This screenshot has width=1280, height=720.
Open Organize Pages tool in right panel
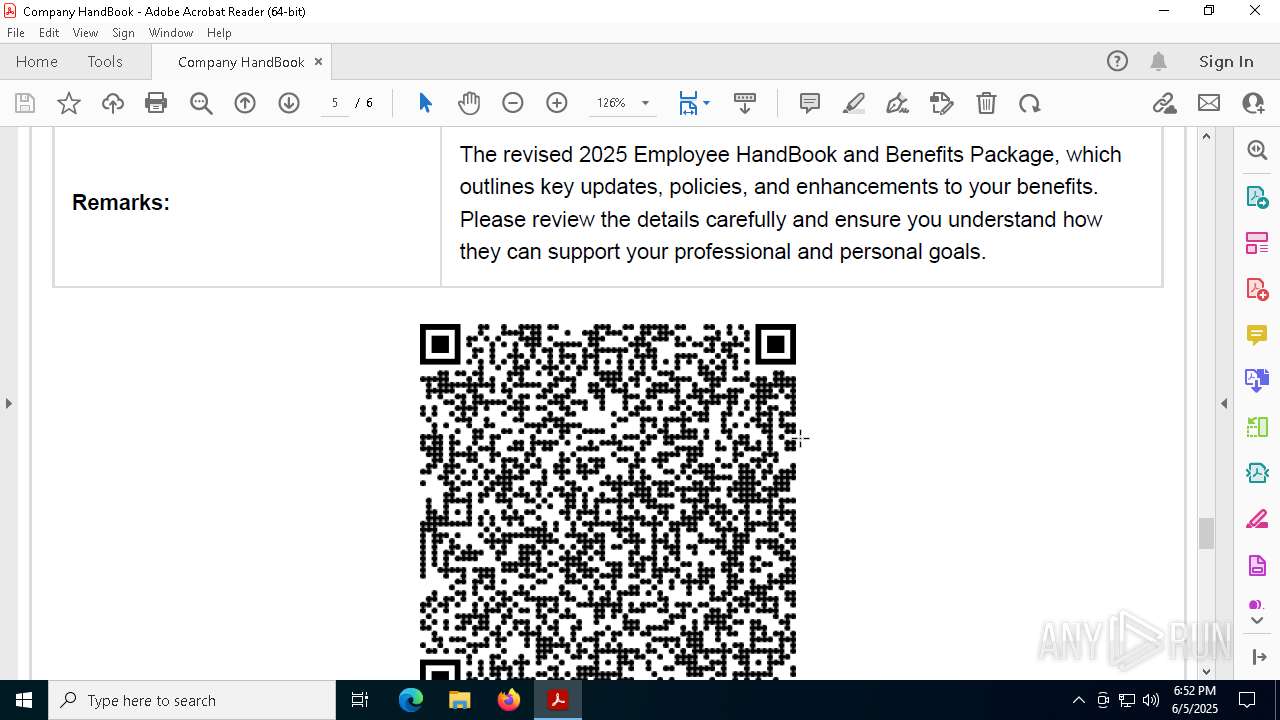pos(1257,243)
